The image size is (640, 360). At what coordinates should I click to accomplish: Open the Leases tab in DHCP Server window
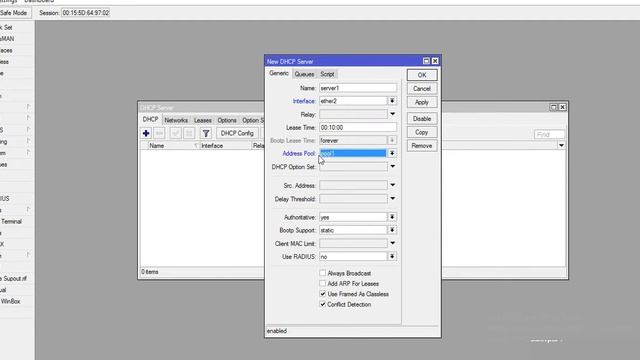coord(203,120)
